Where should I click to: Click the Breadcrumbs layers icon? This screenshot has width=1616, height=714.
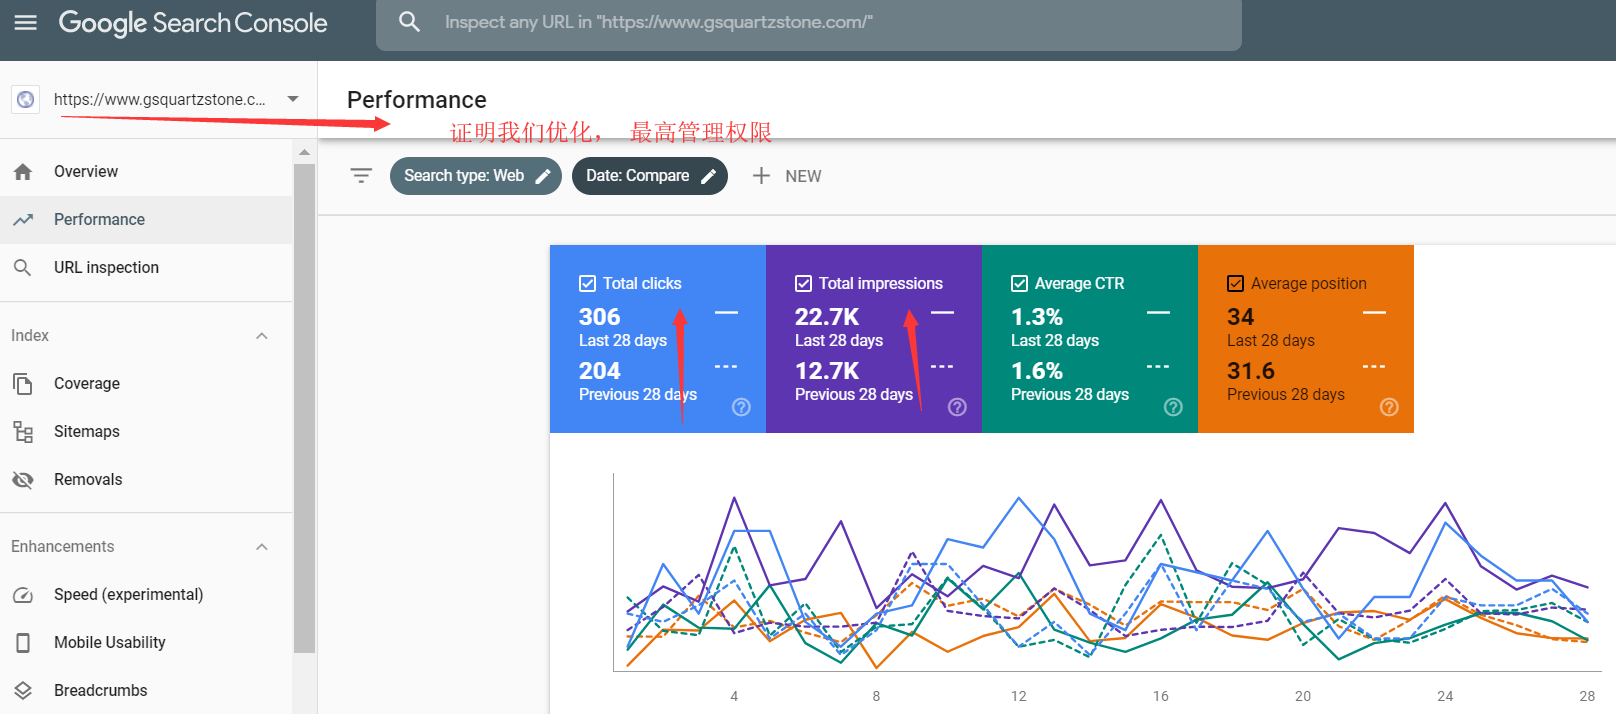point(23,691)
